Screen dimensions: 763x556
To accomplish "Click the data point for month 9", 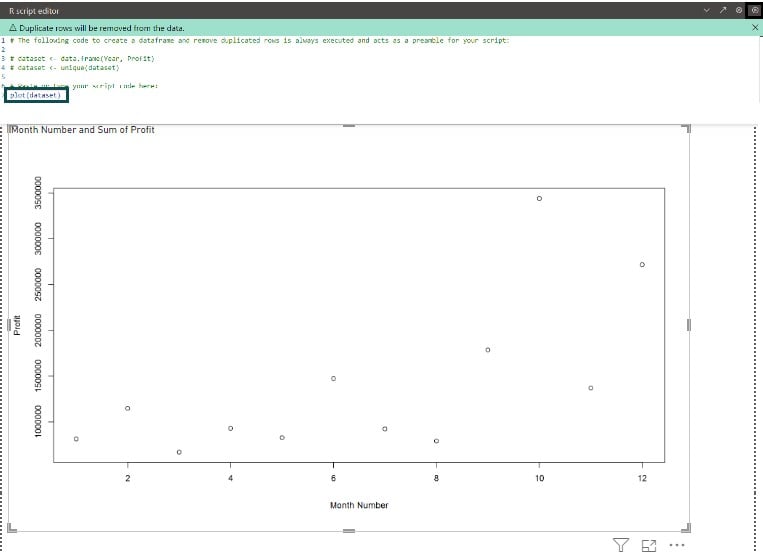I will coord(488,350).
